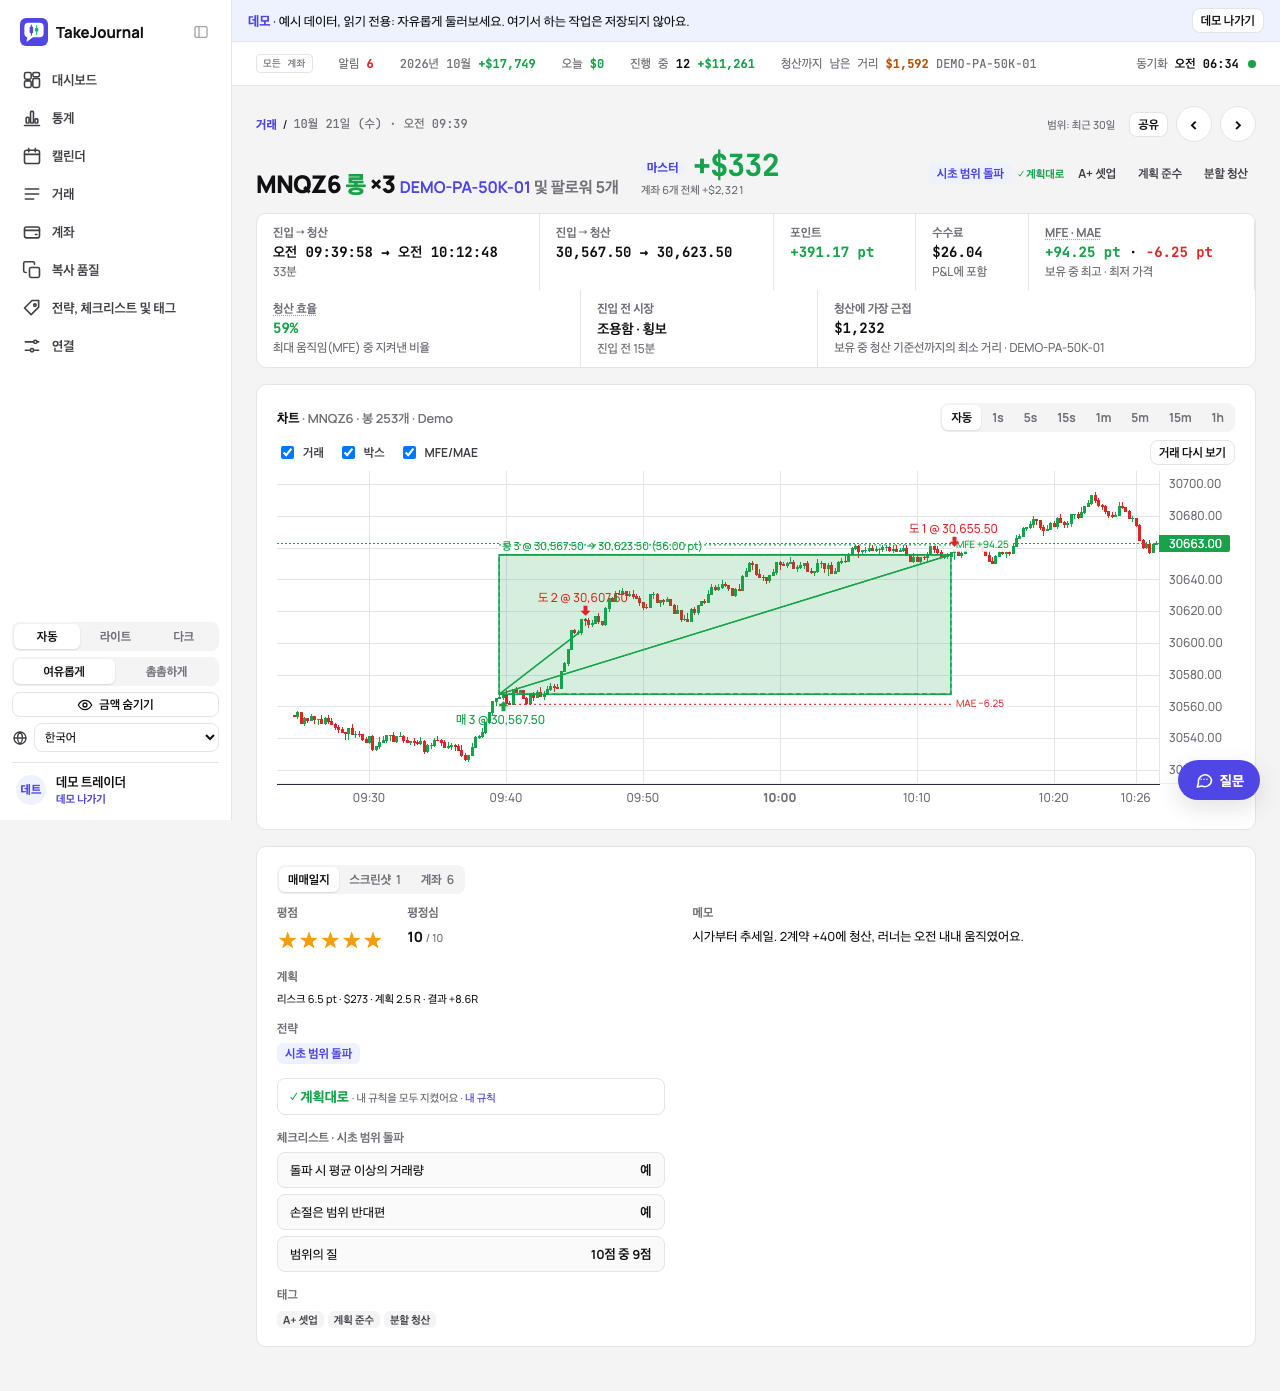Collapse the sidebar panel icon

(x=201, y=32)
